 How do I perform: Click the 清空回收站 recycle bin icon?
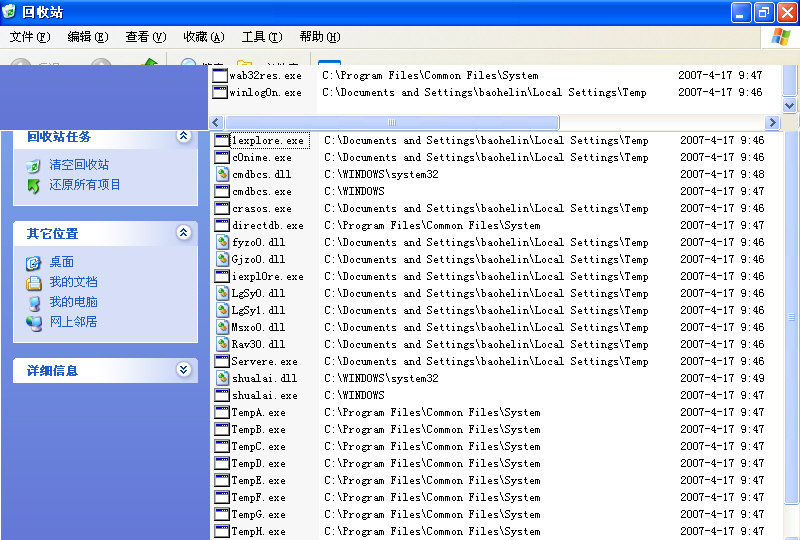pyautogui.click(x=33, y=166)
